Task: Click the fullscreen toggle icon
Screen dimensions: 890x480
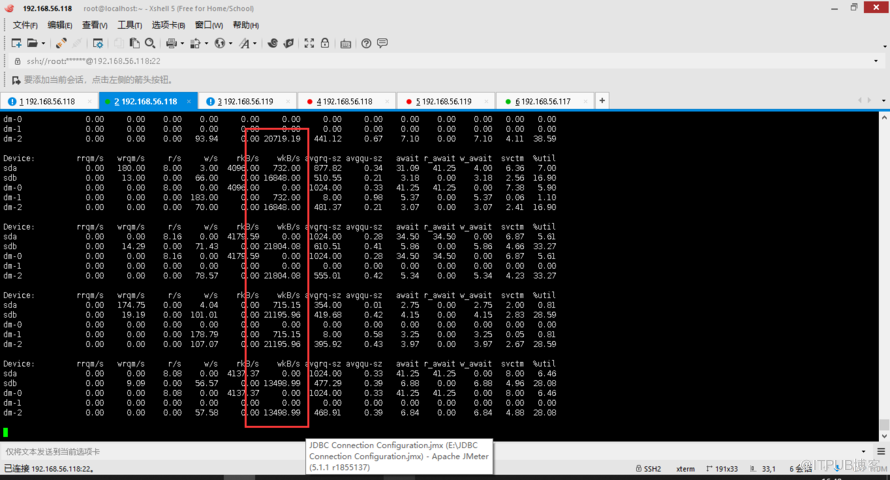Action: tap(309, 43)
